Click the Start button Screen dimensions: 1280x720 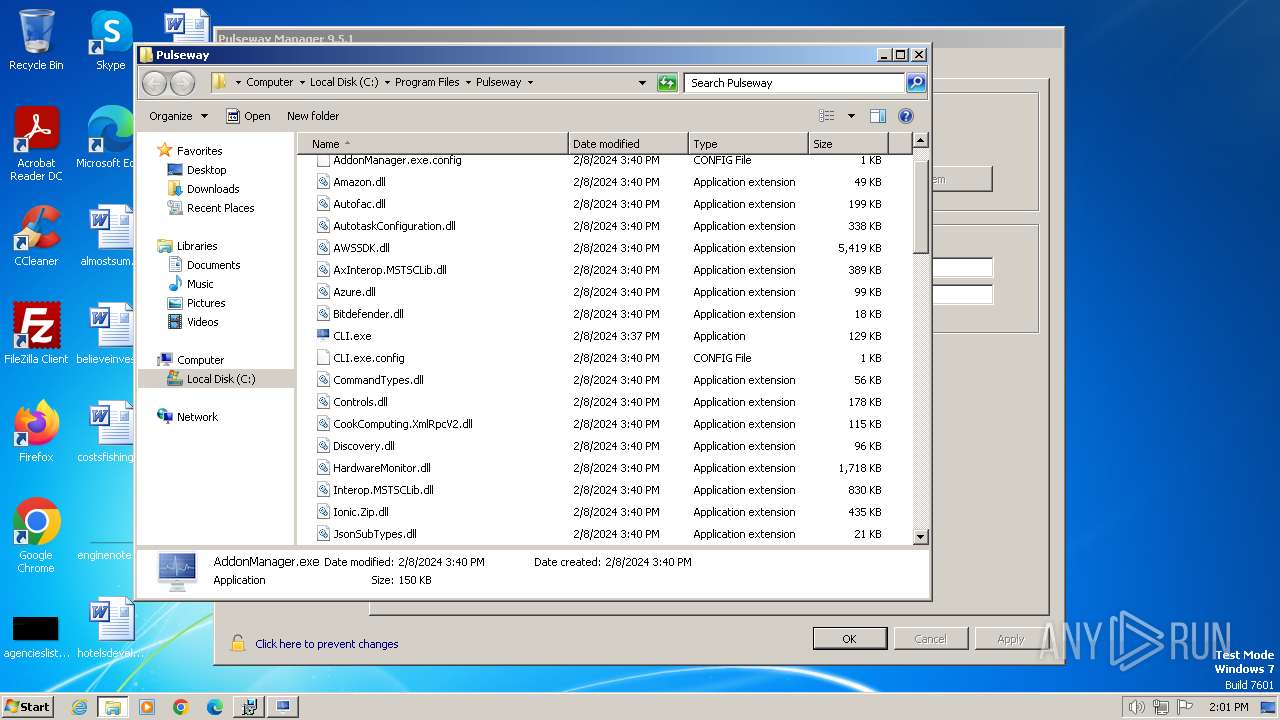point(27,707)
